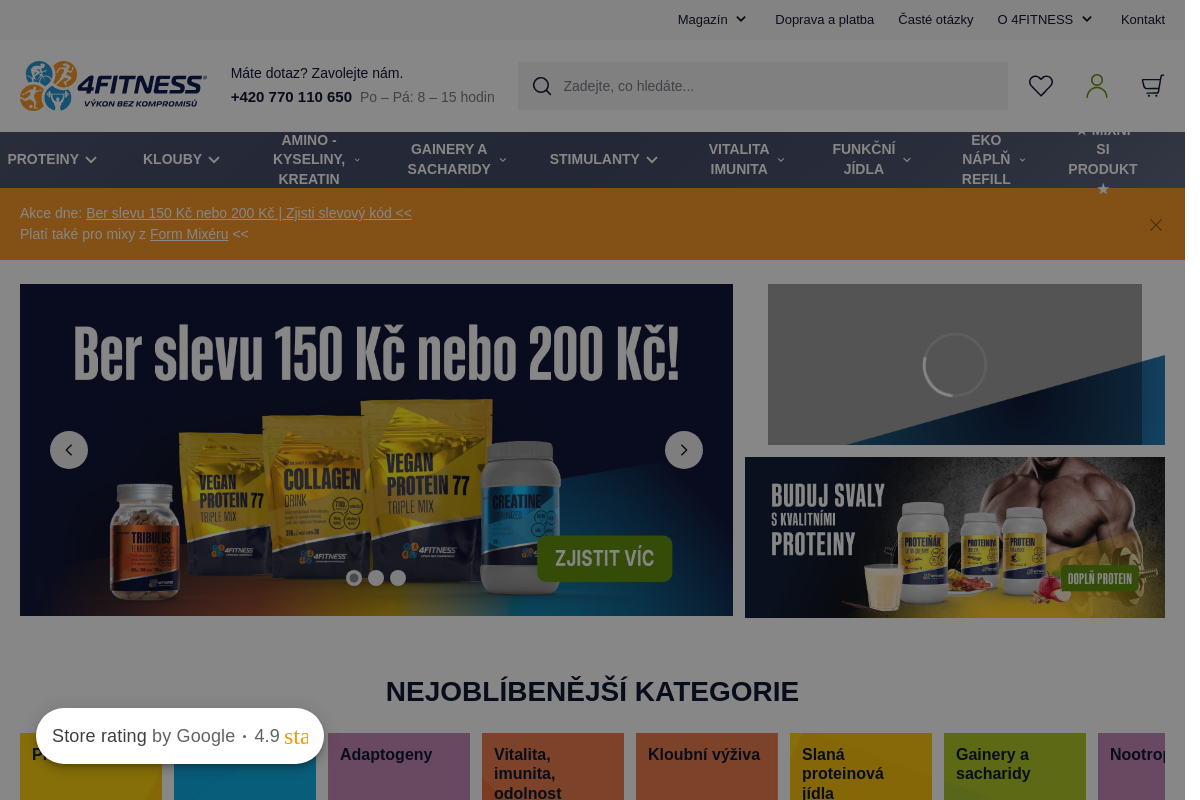Select the third carousel dot
Screen dimensions: 1200x800
point(398,578)
